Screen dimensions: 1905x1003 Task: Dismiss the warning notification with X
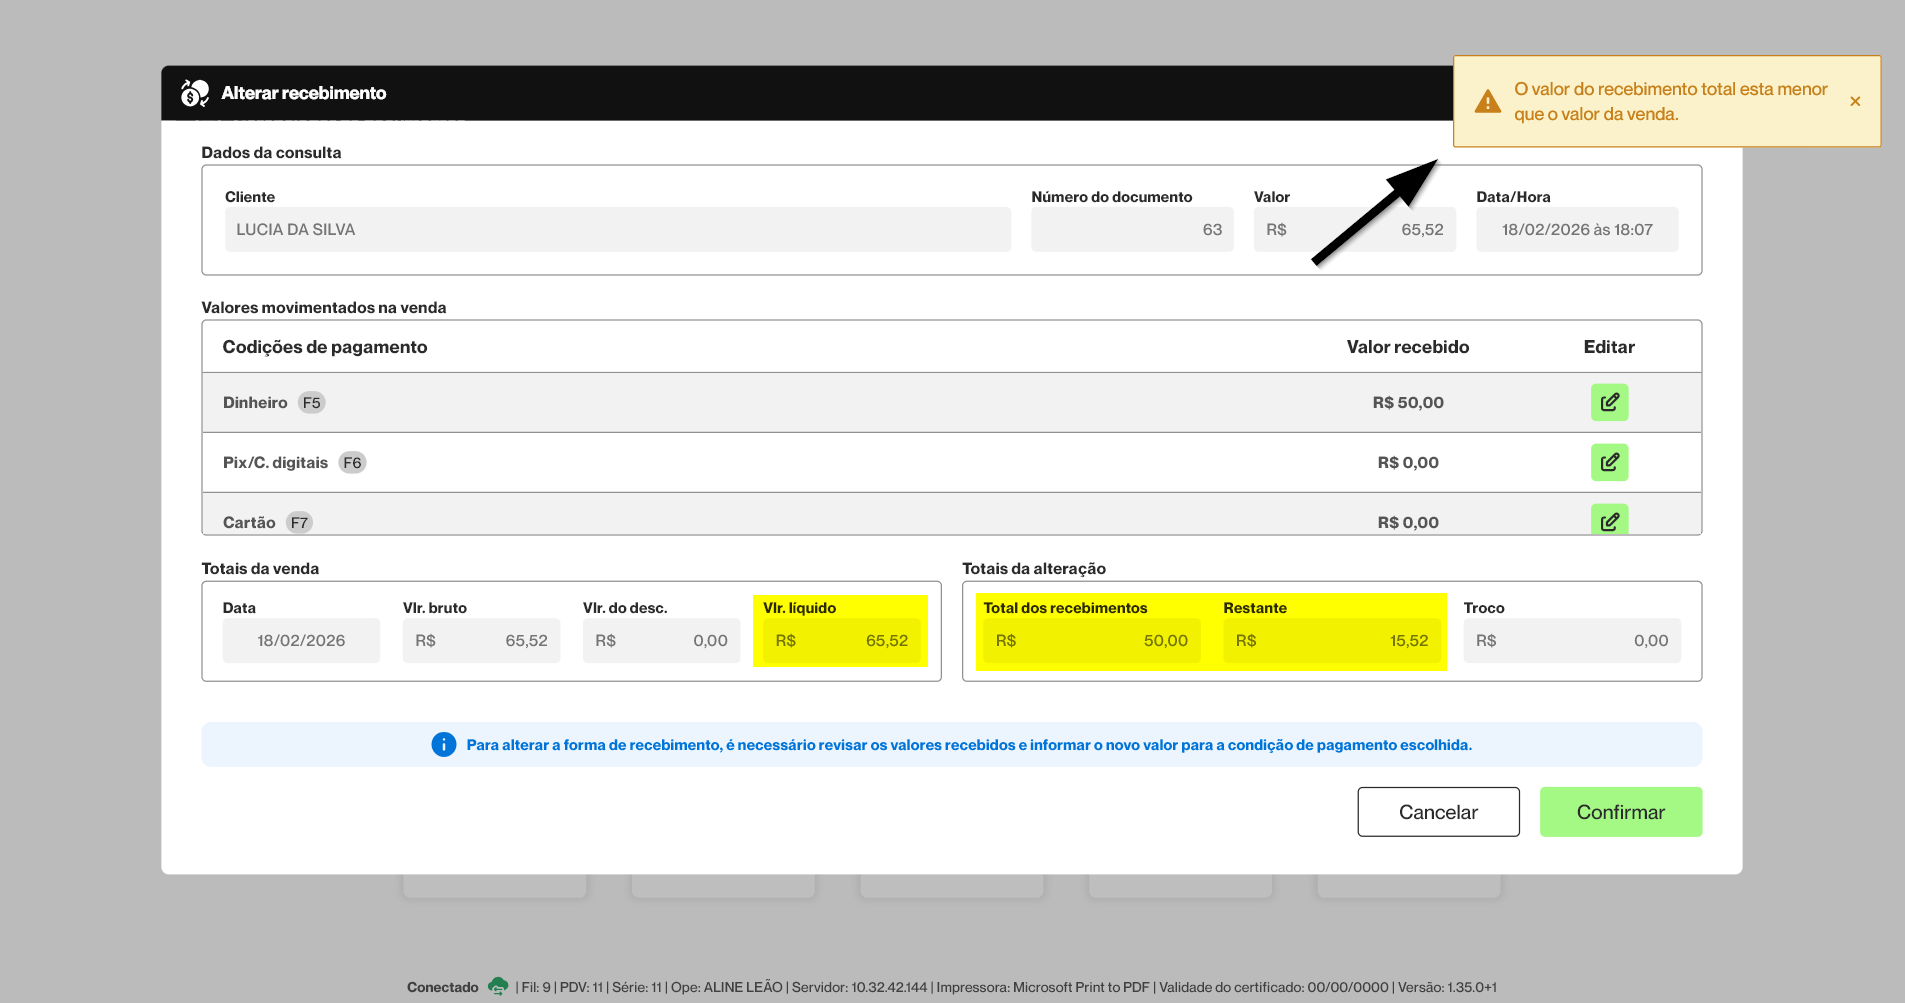tap(1855, 101)
